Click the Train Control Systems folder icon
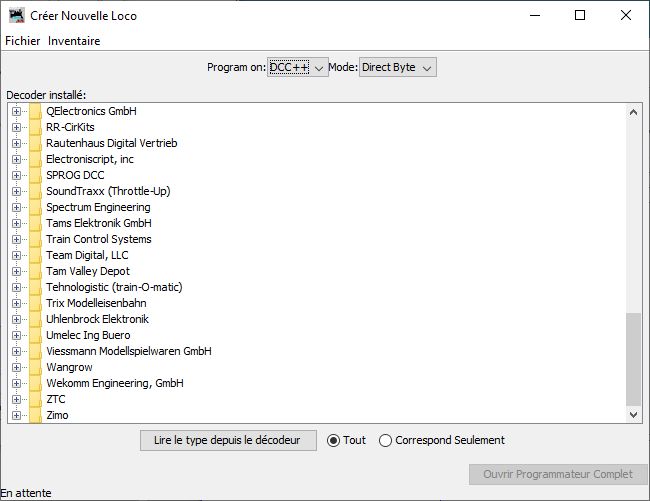 tap(36, 240)
